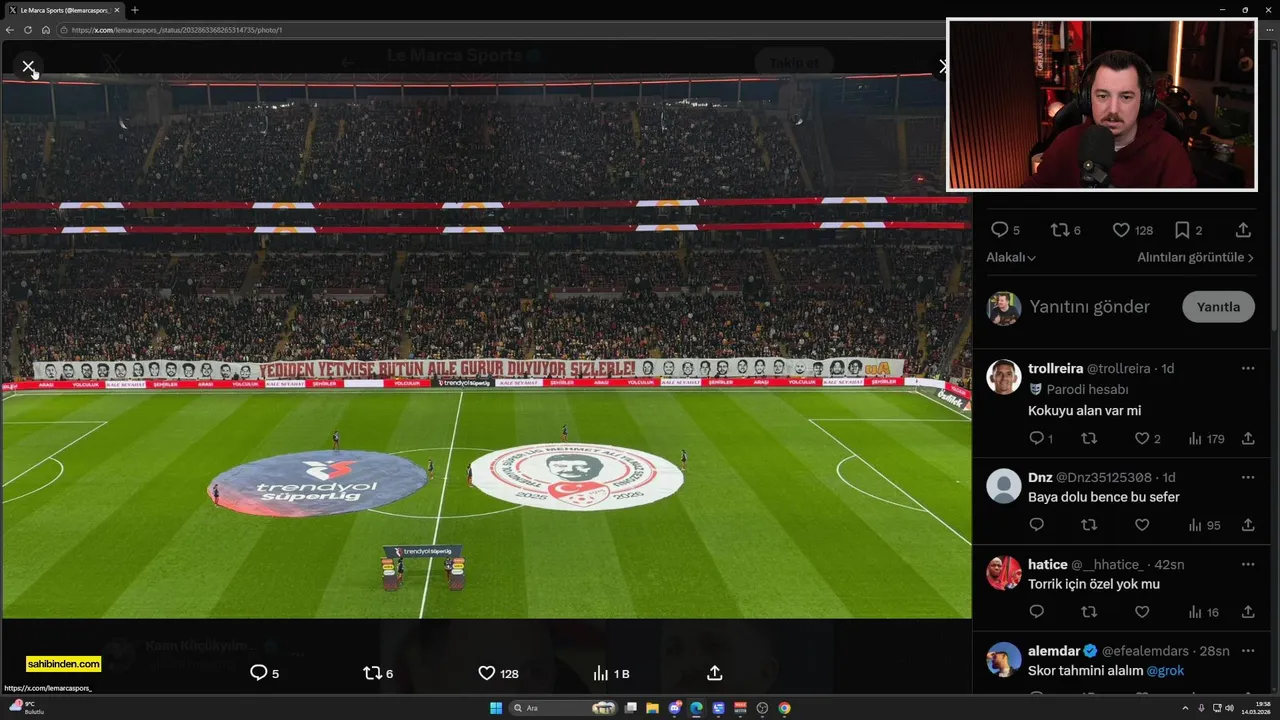Reply to Dnz's comment
Screen dimensions: 1280x720
click(x=1037, y=525)
